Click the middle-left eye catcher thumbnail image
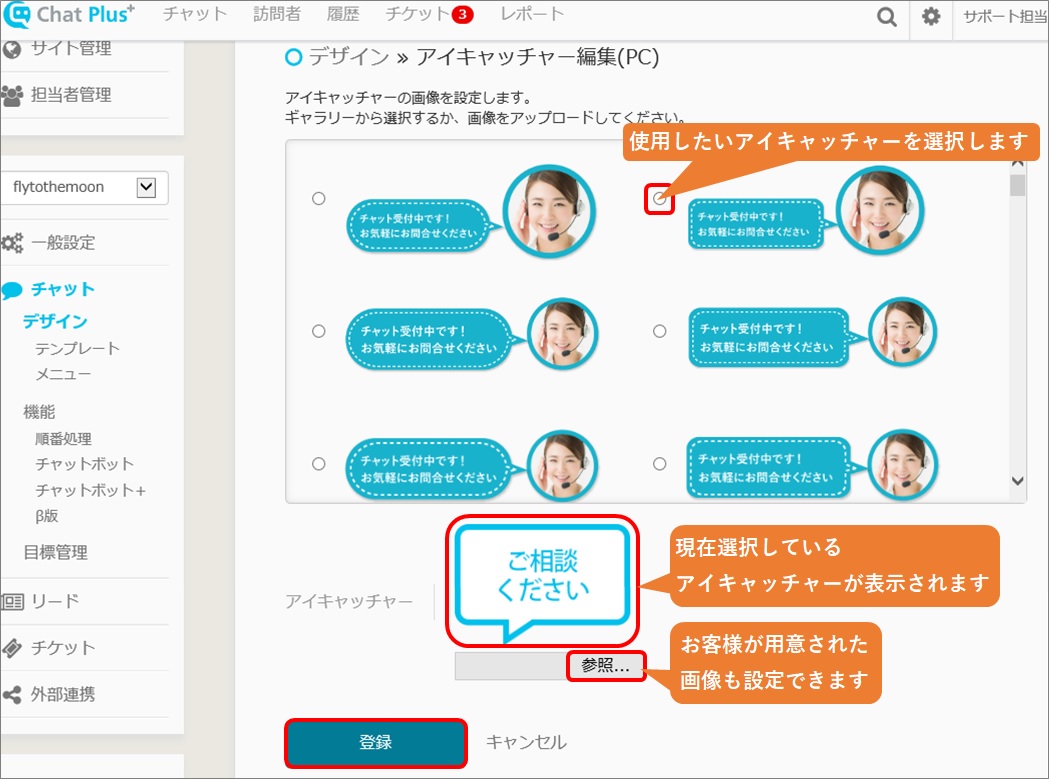 (x=472, y=335)
